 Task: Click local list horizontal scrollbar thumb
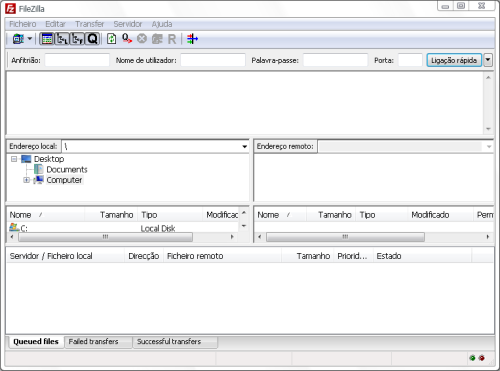click(105, 237)
